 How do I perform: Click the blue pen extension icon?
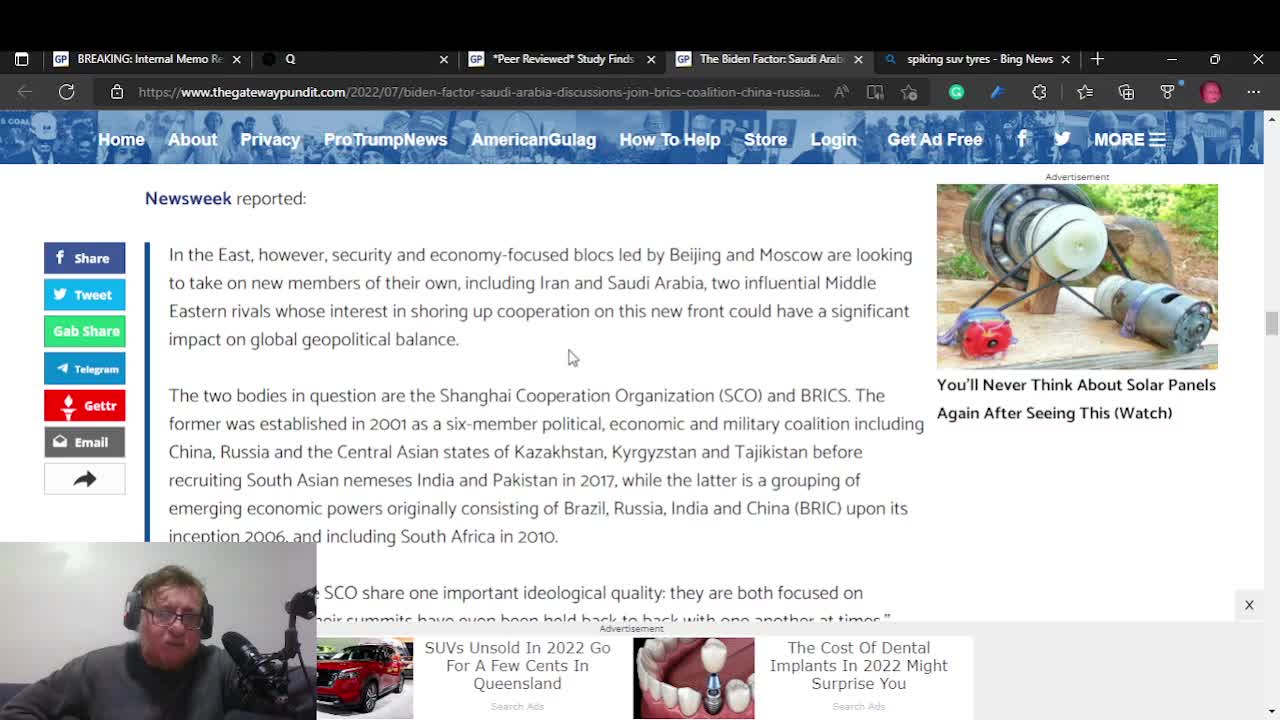(x=997, y=92)
